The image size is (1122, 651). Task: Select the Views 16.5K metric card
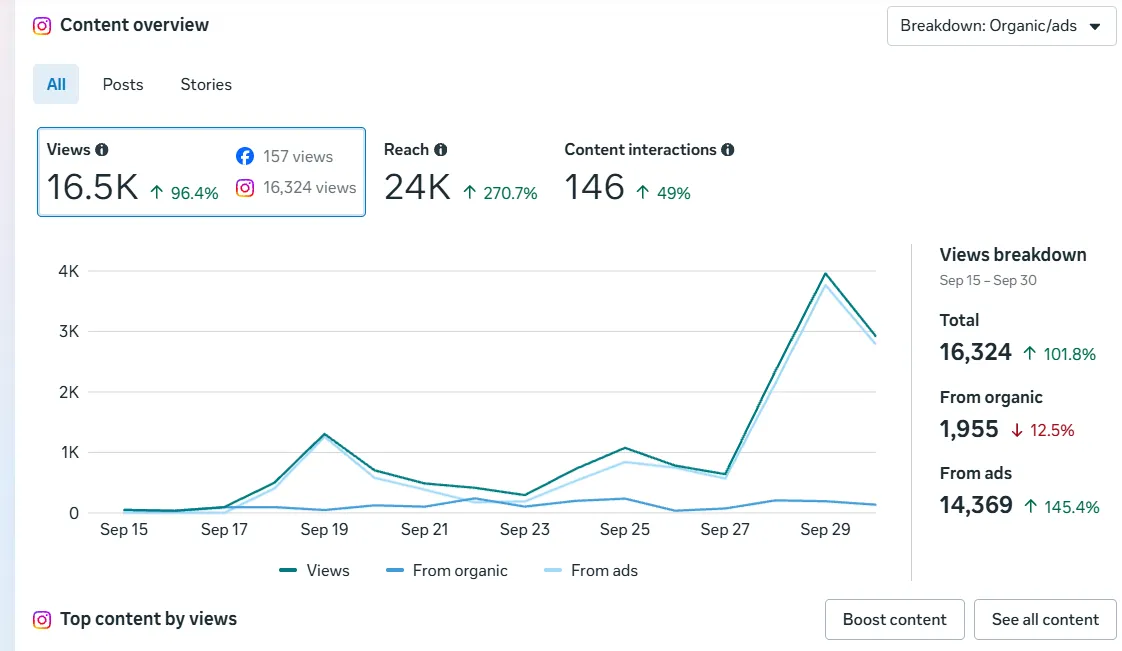click(201, 172)
